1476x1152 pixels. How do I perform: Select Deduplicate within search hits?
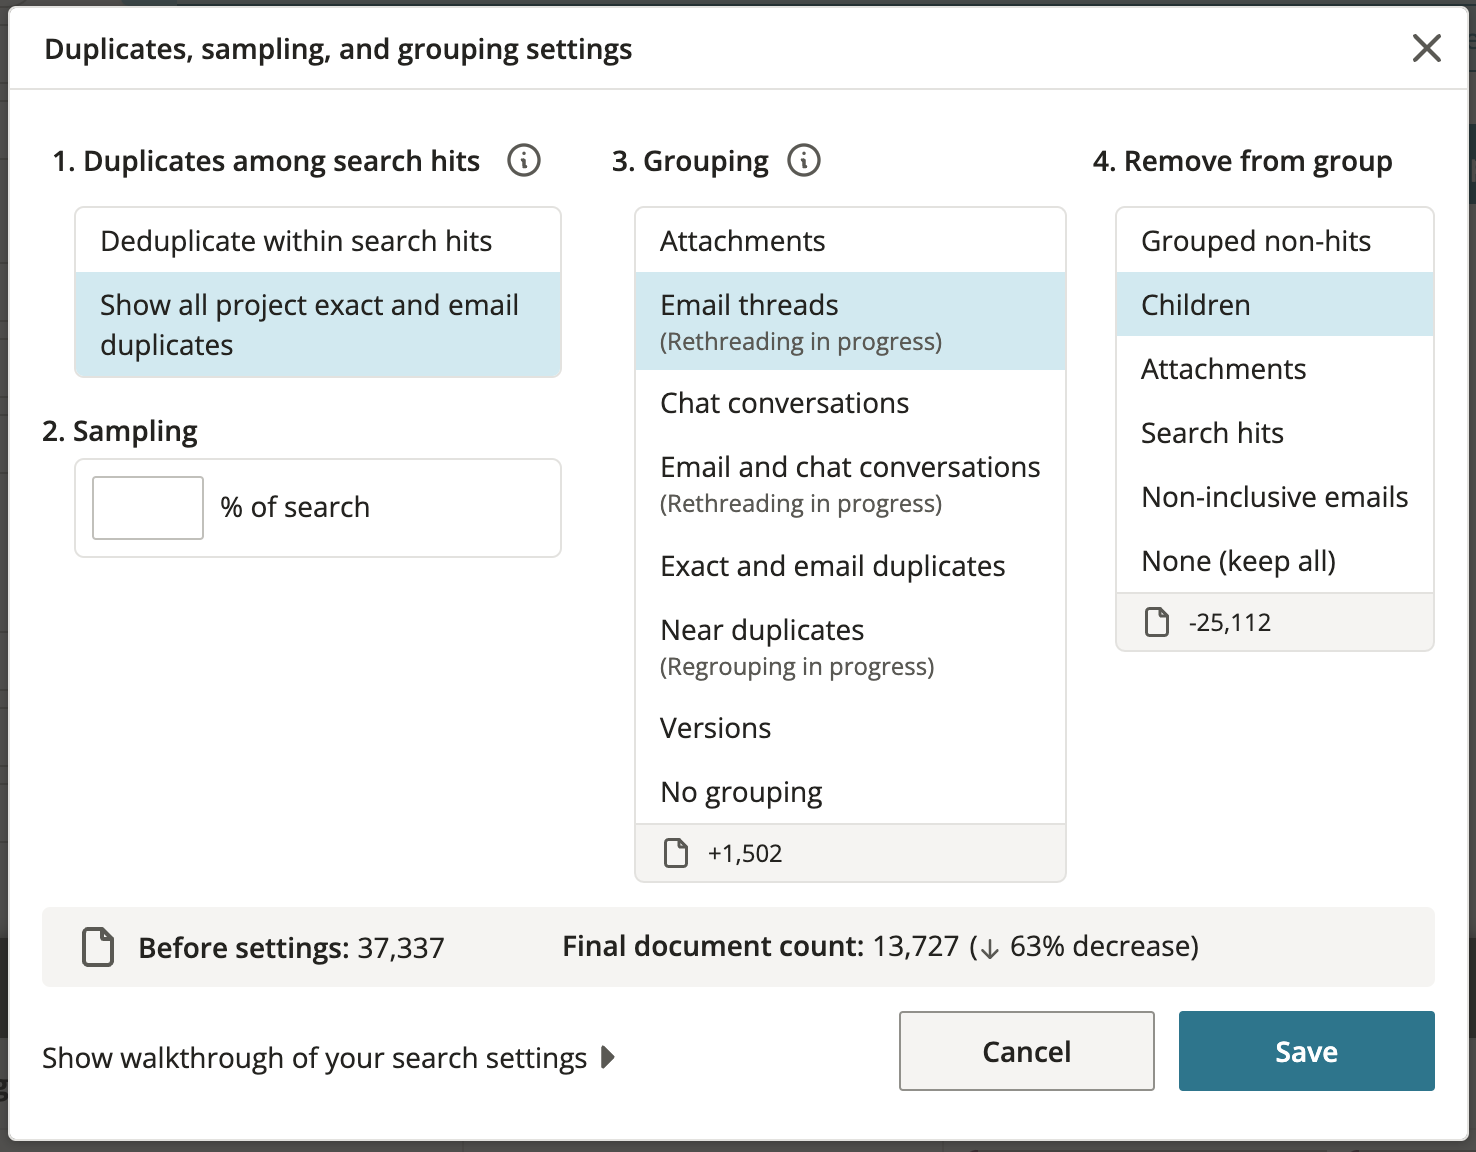point(296,240)
